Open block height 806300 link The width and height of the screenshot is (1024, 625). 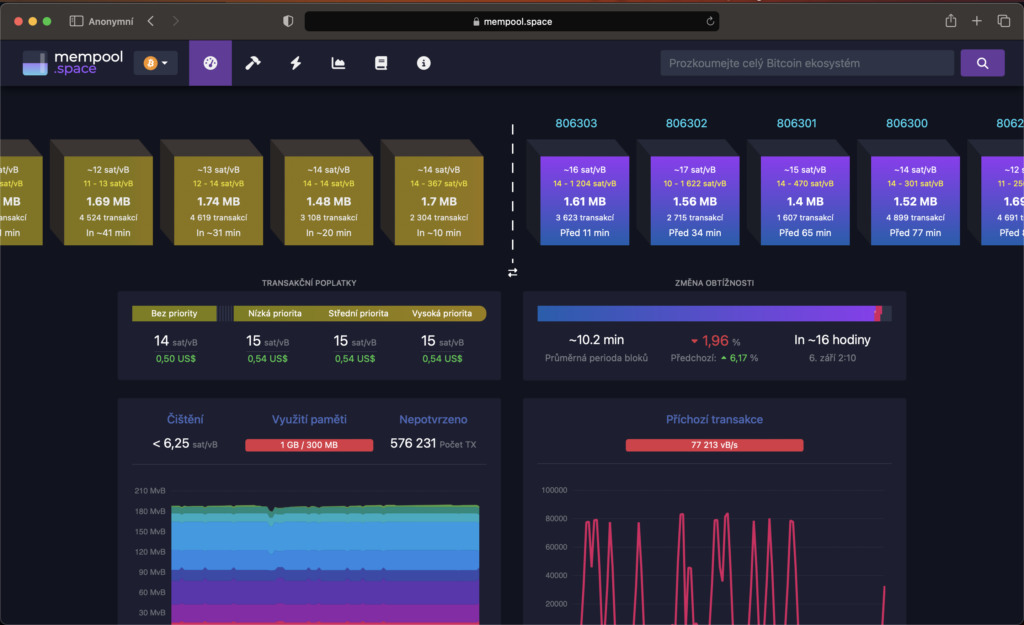[906, 123]
